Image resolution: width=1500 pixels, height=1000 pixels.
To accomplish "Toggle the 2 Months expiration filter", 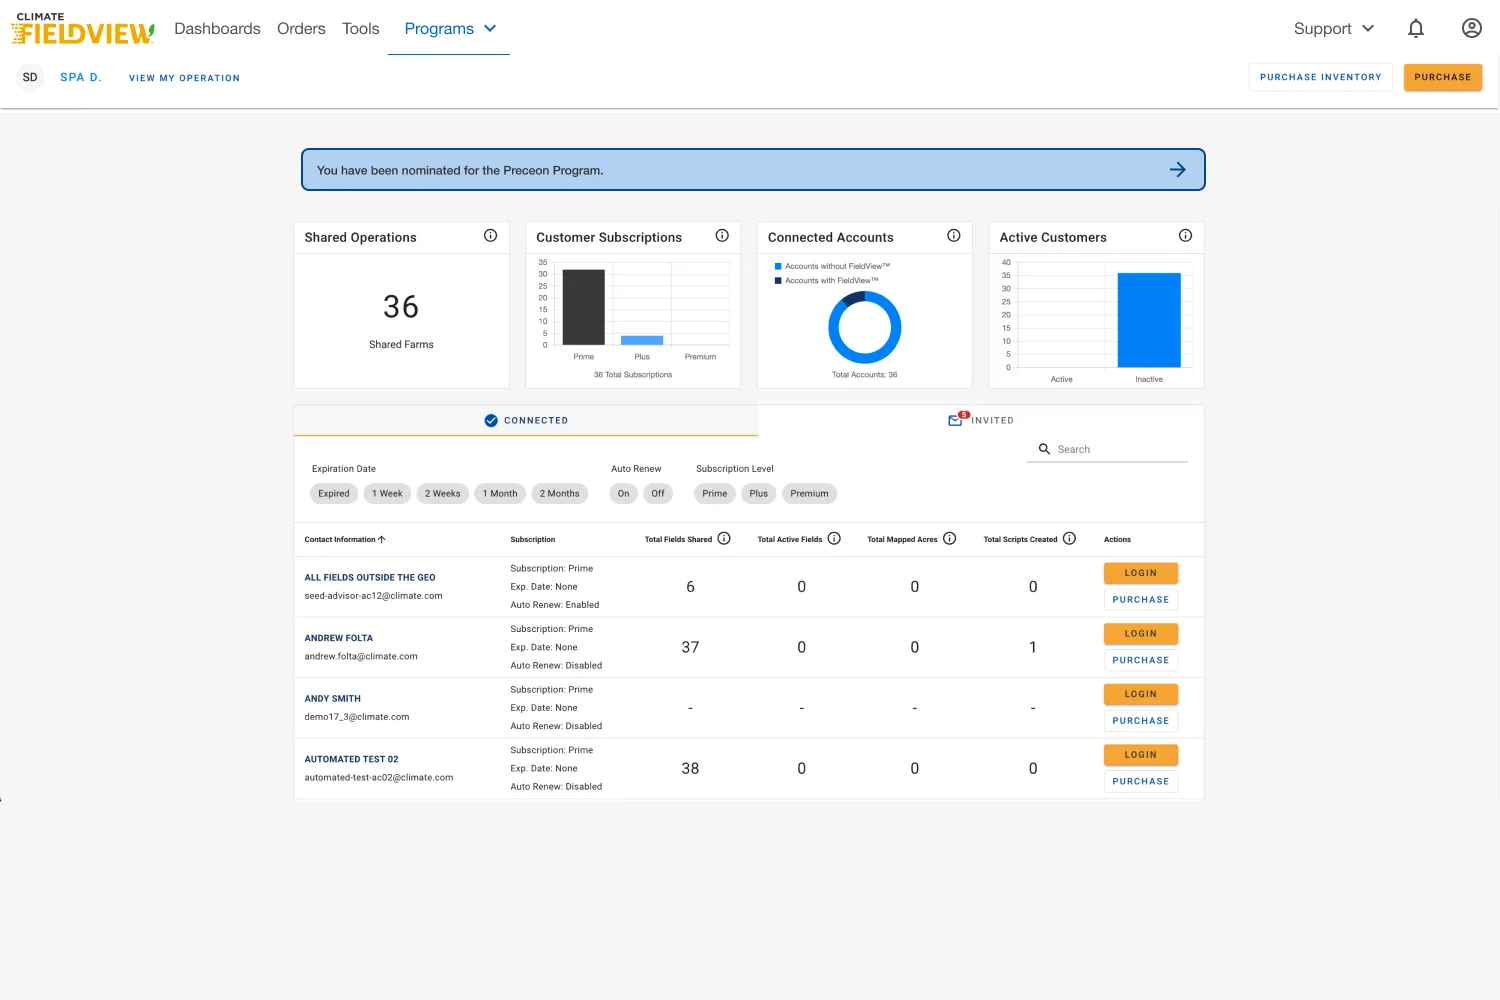I will 560,494.
